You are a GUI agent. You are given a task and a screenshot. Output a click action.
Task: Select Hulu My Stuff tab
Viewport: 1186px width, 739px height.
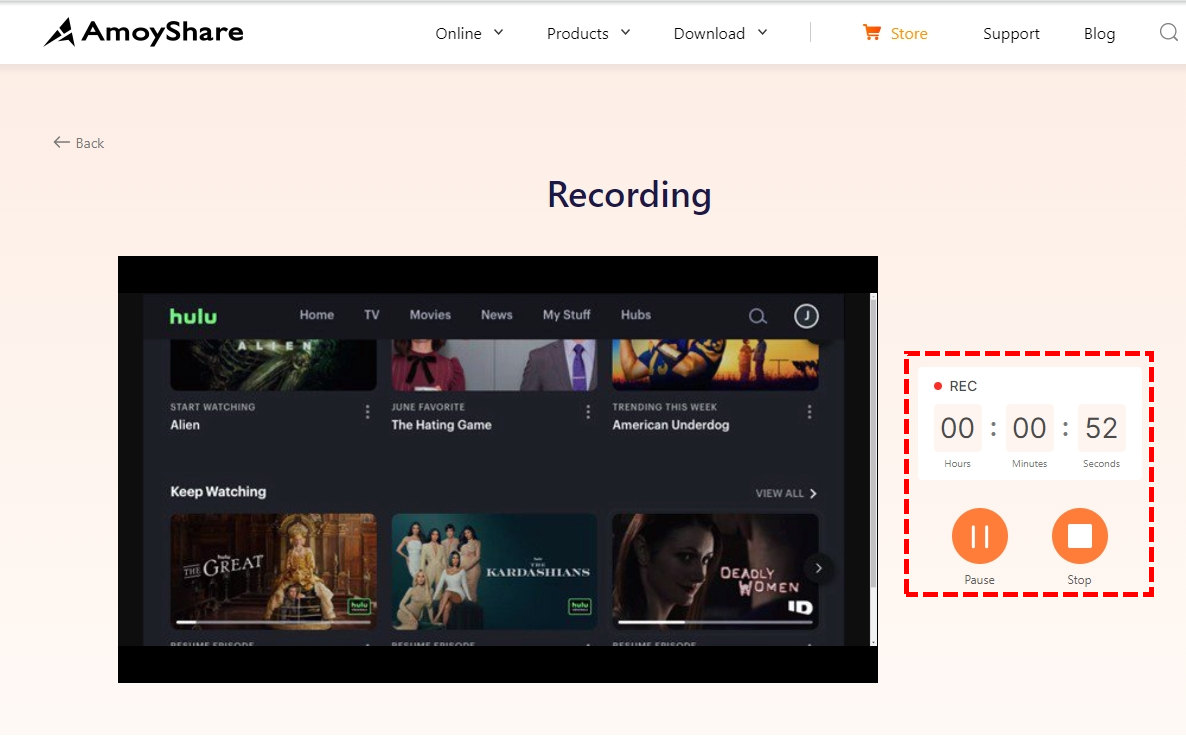coord(567,315)
